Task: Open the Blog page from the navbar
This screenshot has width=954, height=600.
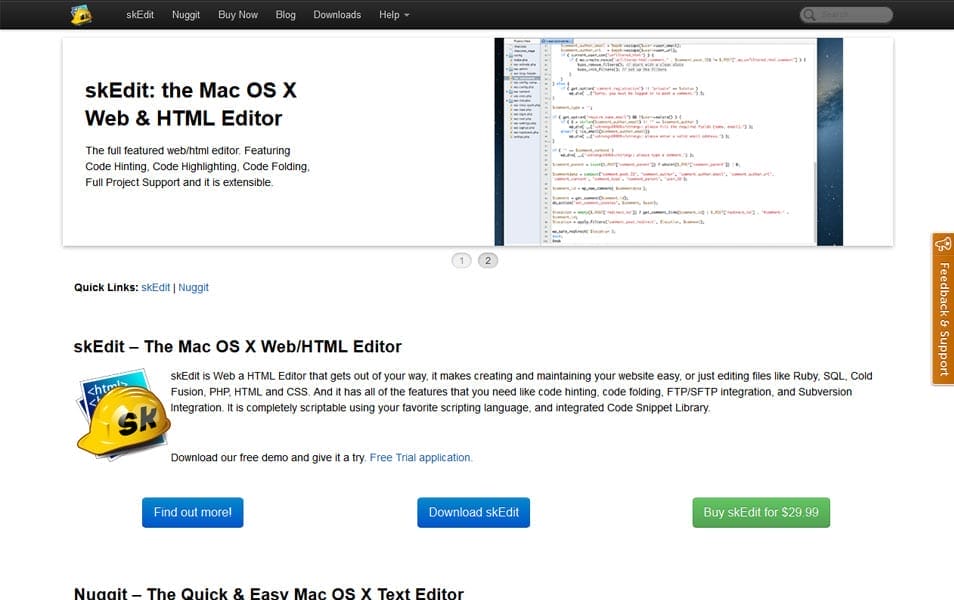Action: [285, 15]
